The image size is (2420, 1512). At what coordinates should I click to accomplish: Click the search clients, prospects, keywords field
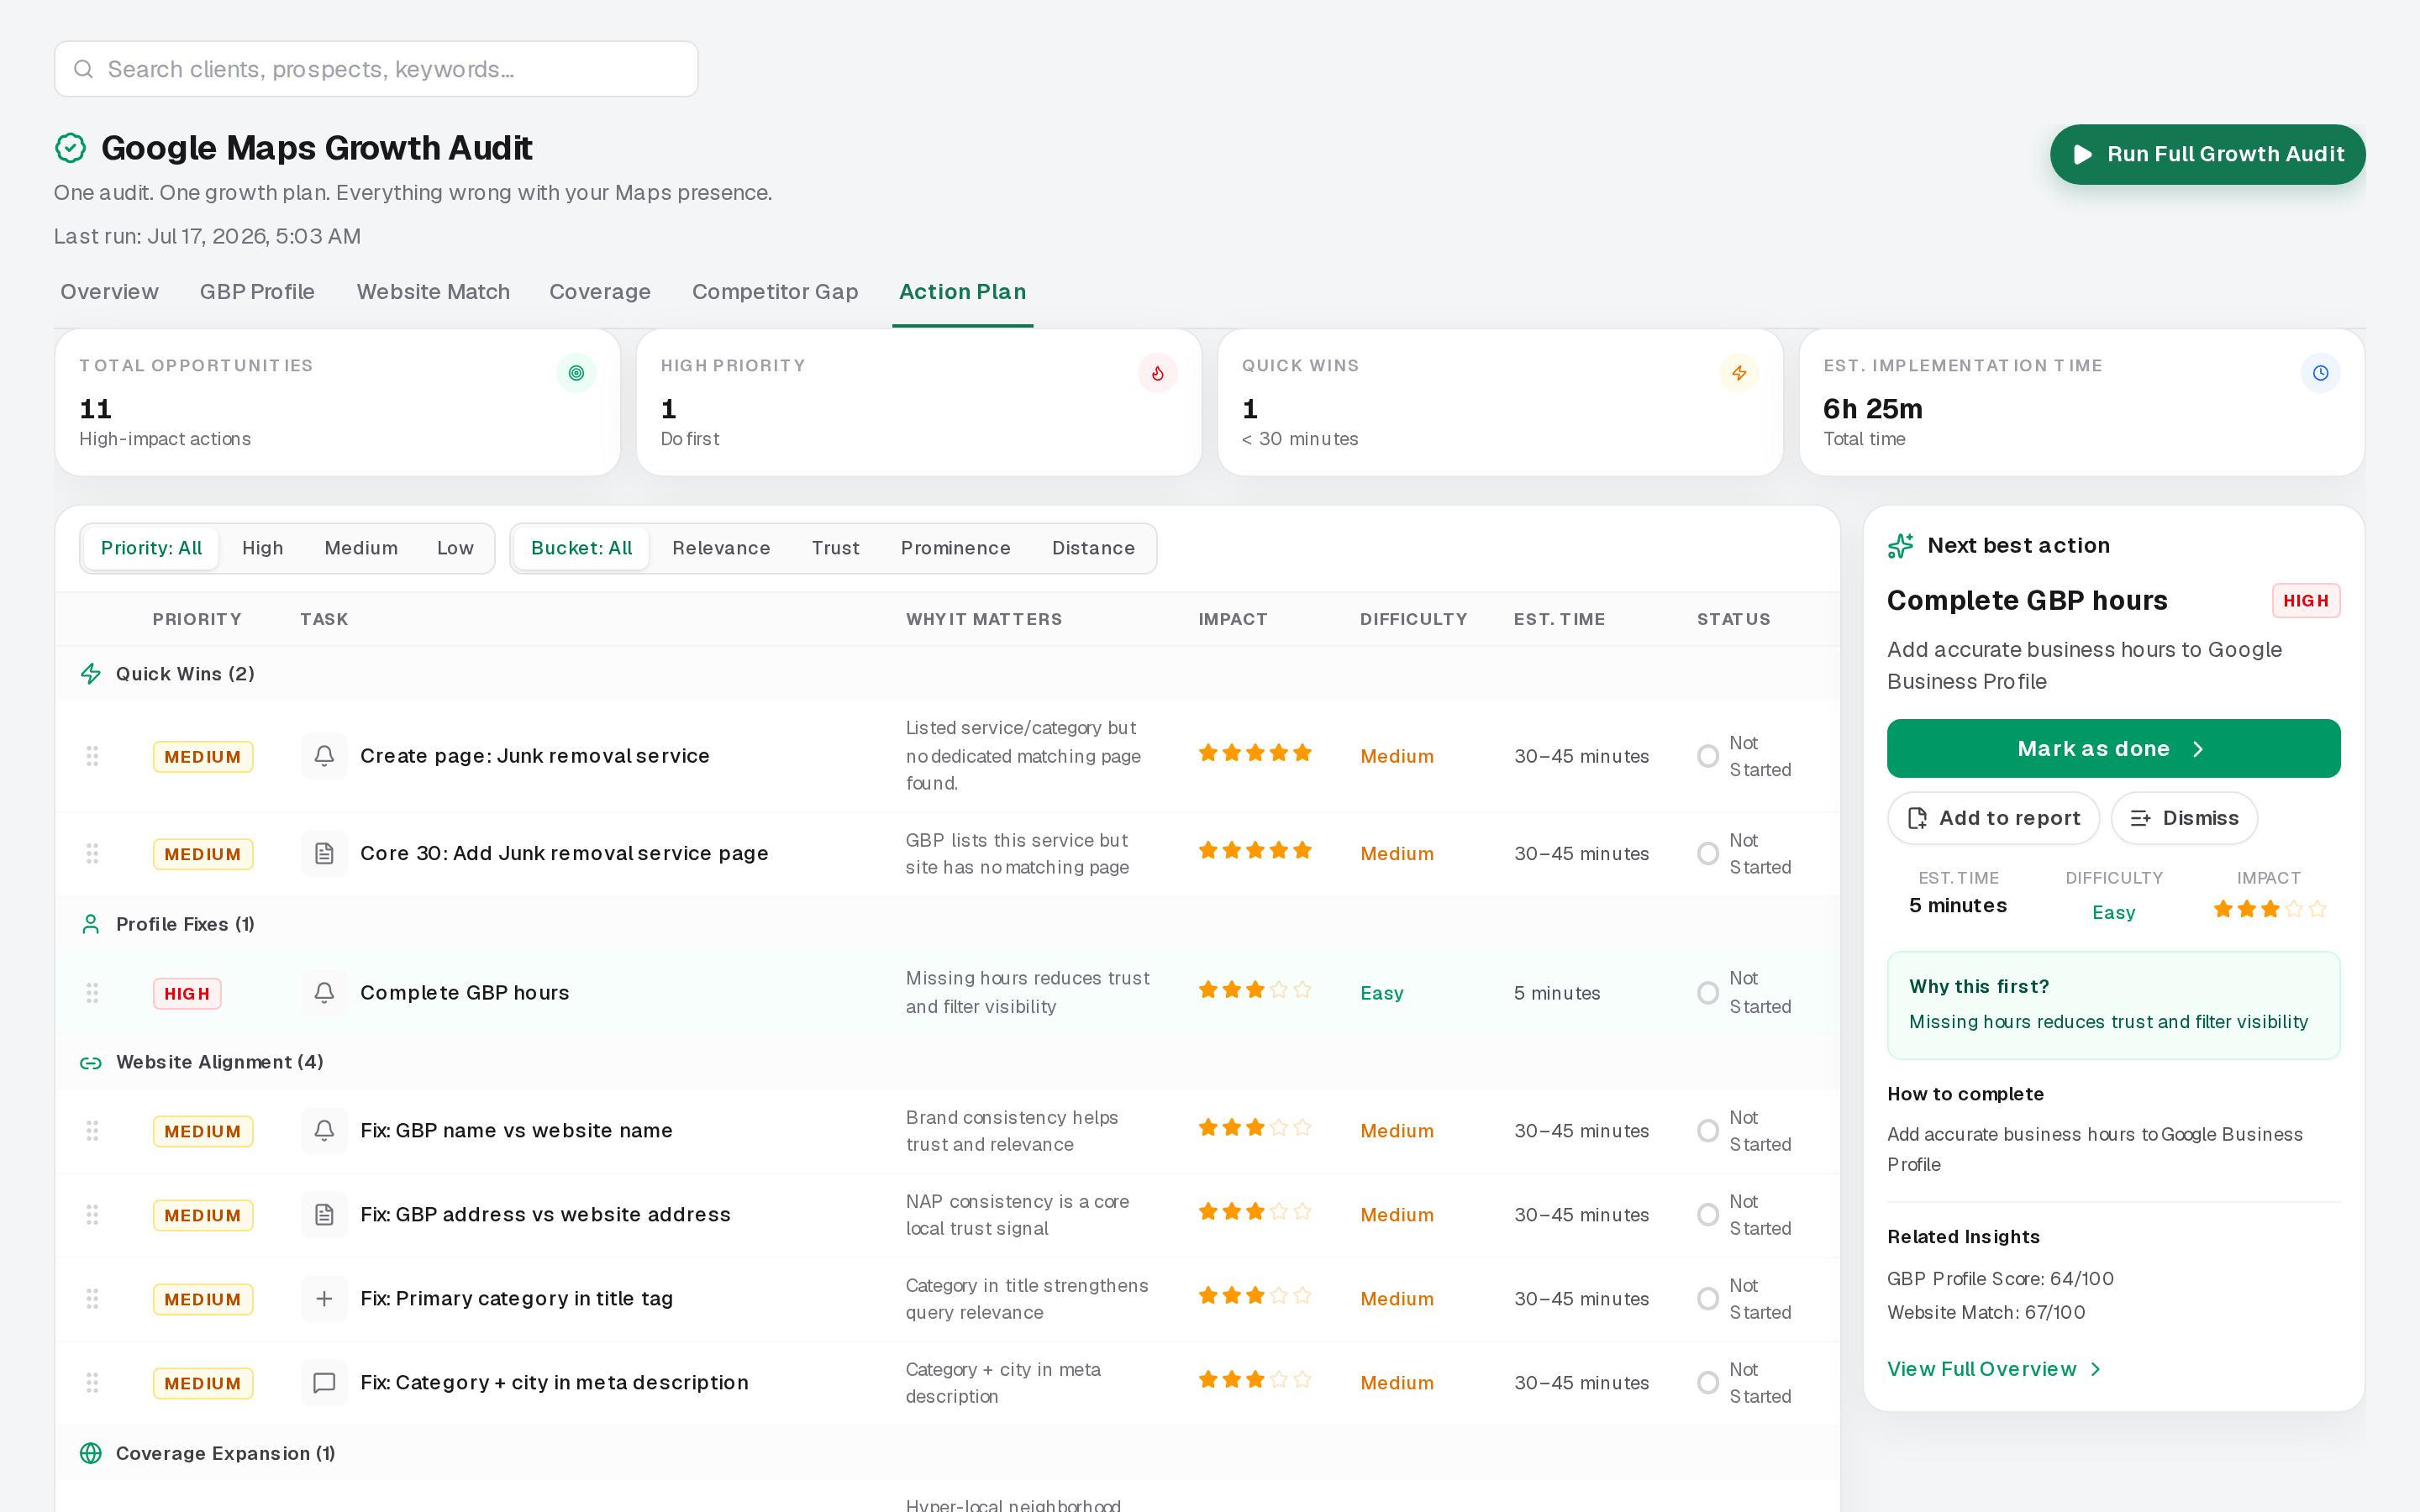(x=376, y=69)
